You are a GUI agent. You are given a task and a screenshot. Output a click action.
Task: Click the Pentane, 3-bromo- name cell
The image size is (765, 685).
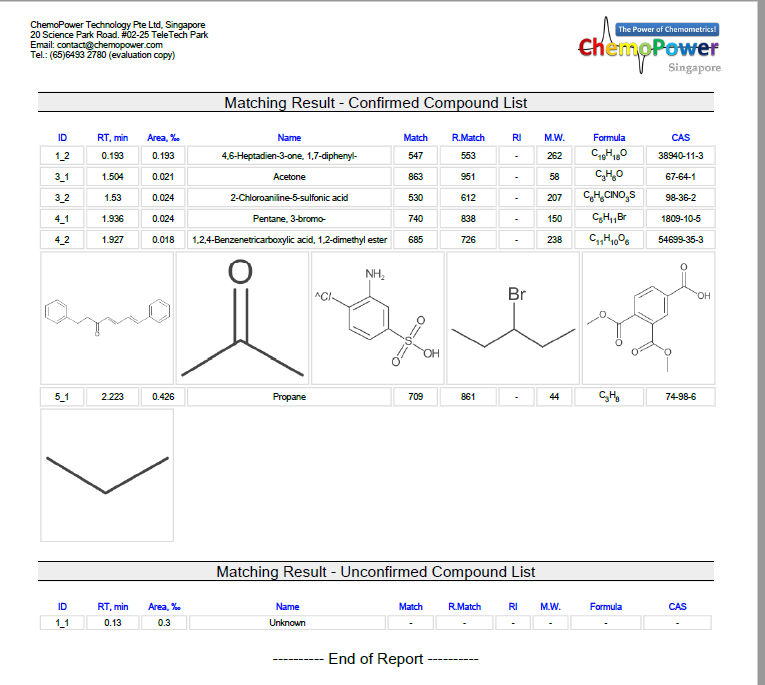pyautogui.click(x=289, y=219)
